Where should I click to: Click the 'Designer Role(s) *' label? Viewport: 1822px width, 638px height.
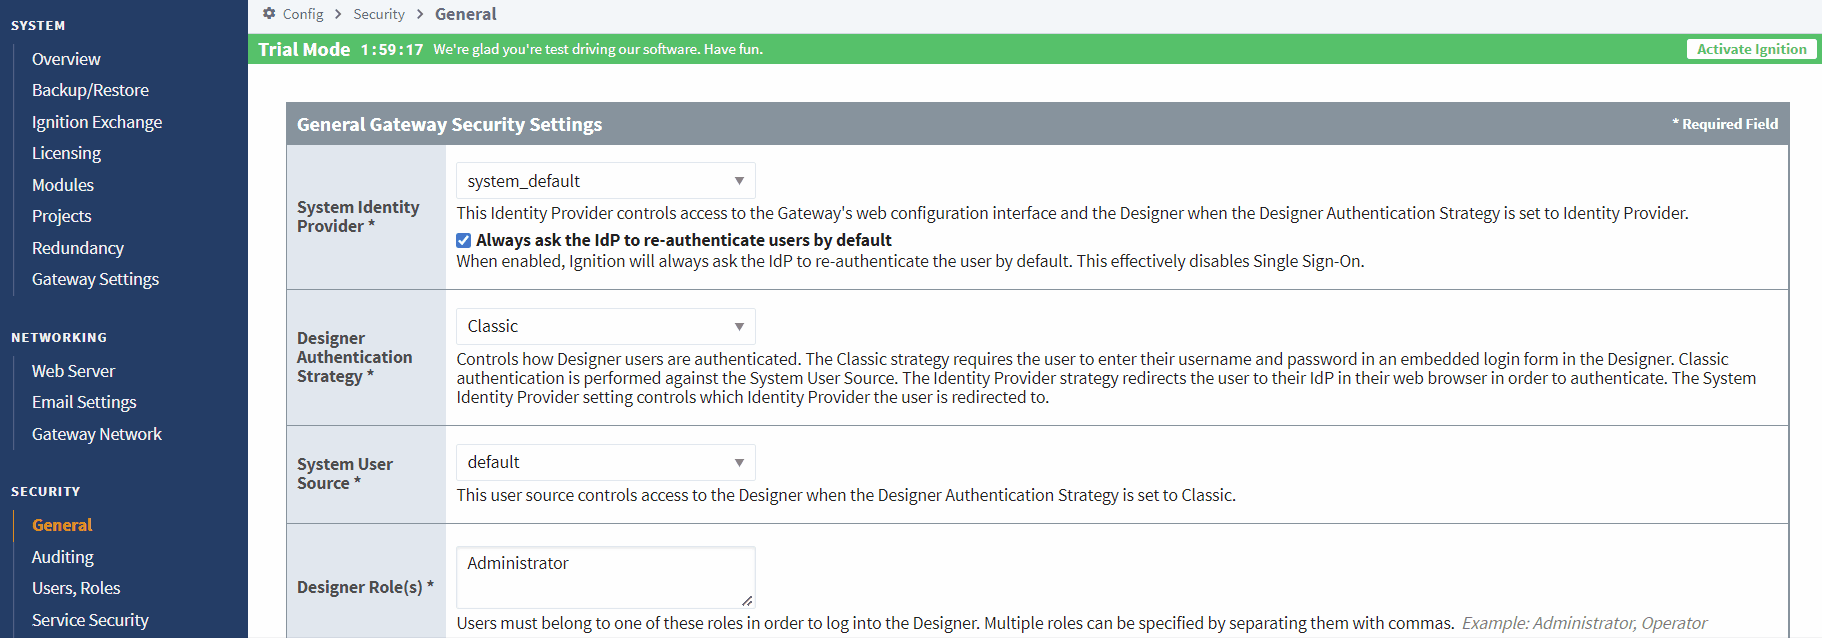point(365,587)
